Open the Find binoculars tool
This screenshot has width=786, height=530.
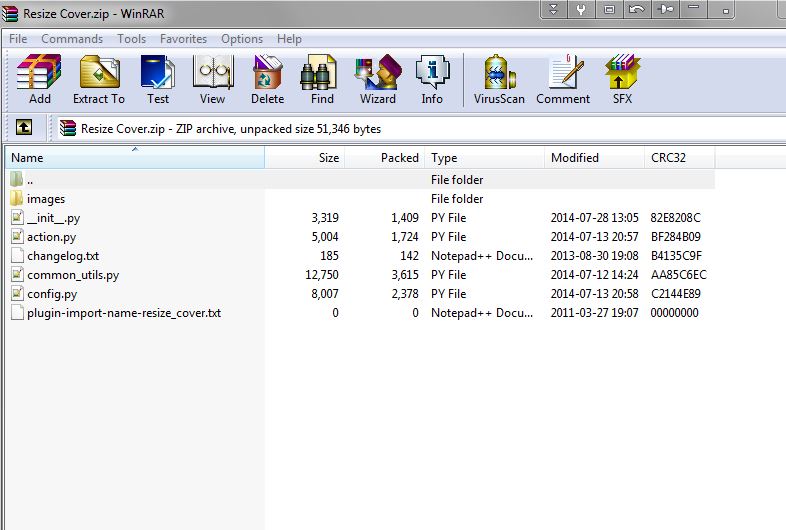322,79
